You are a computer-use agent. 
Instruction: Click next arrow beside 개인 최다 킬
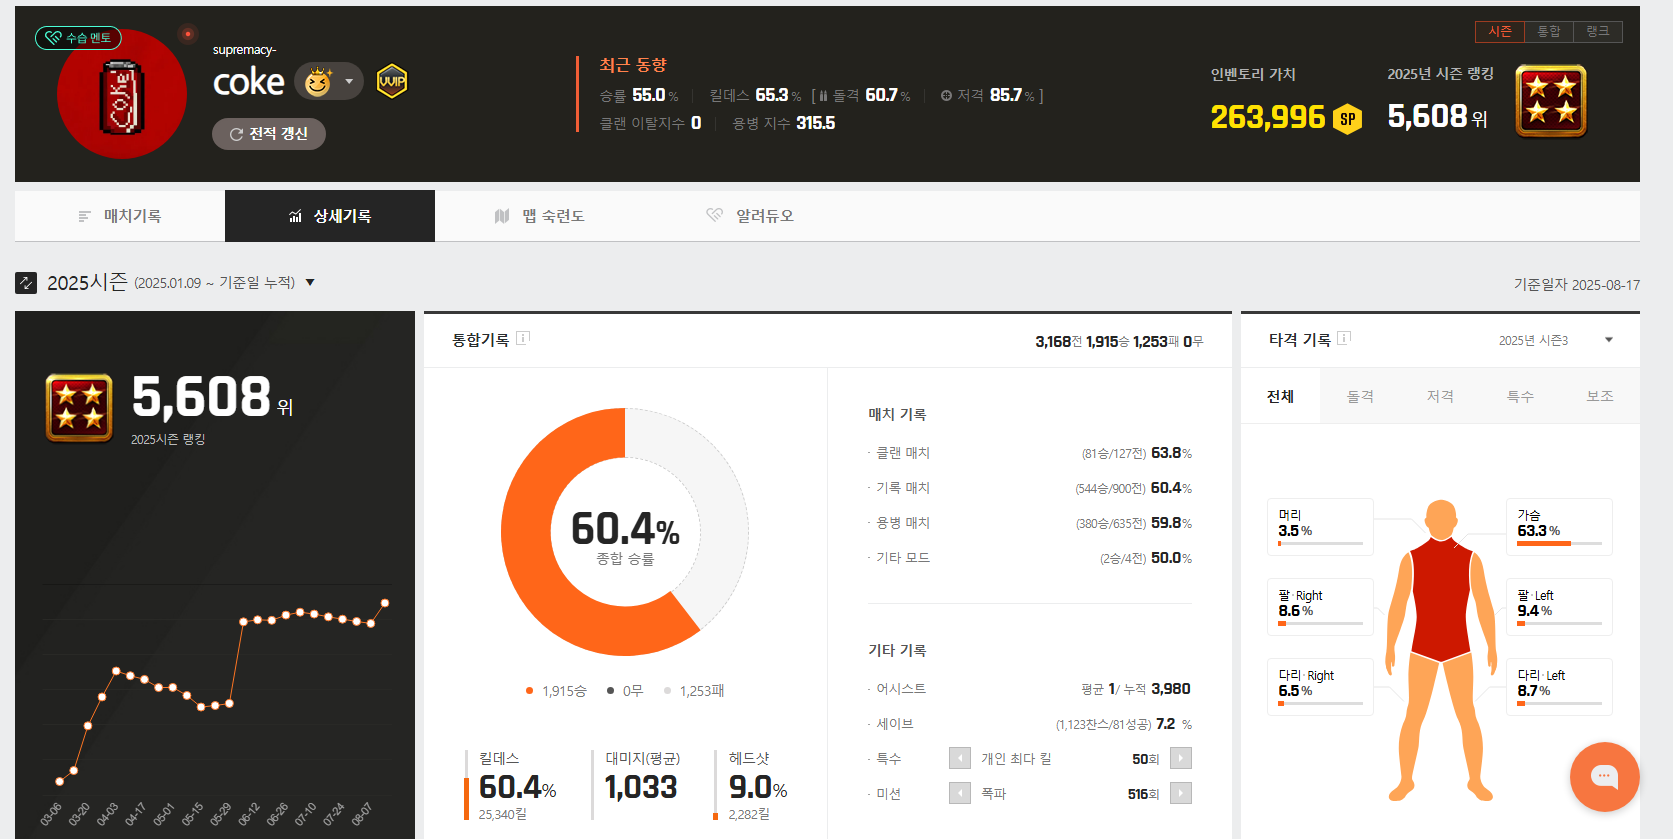click(1180, 759)
